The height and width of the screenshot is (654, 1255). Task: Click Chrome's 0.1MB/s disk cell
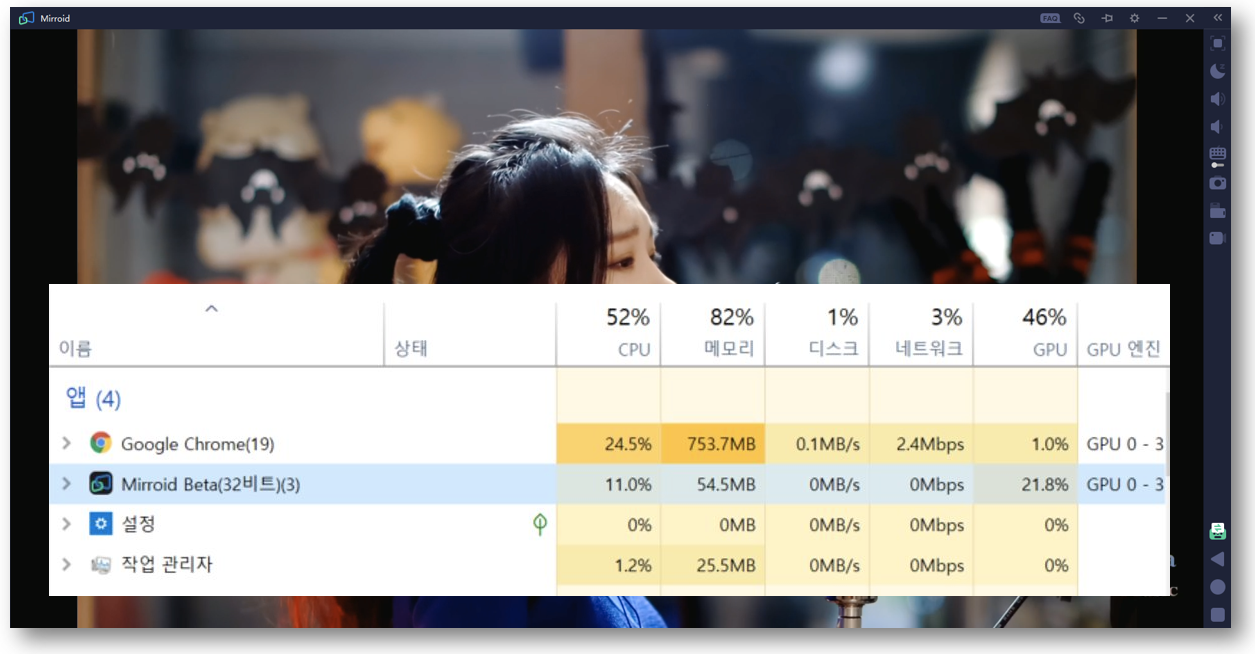click(x=817, y=444)
